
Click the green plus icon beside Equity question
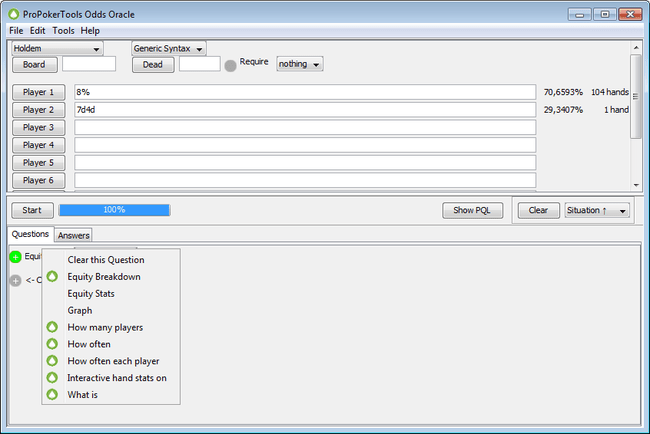point(15,257)
